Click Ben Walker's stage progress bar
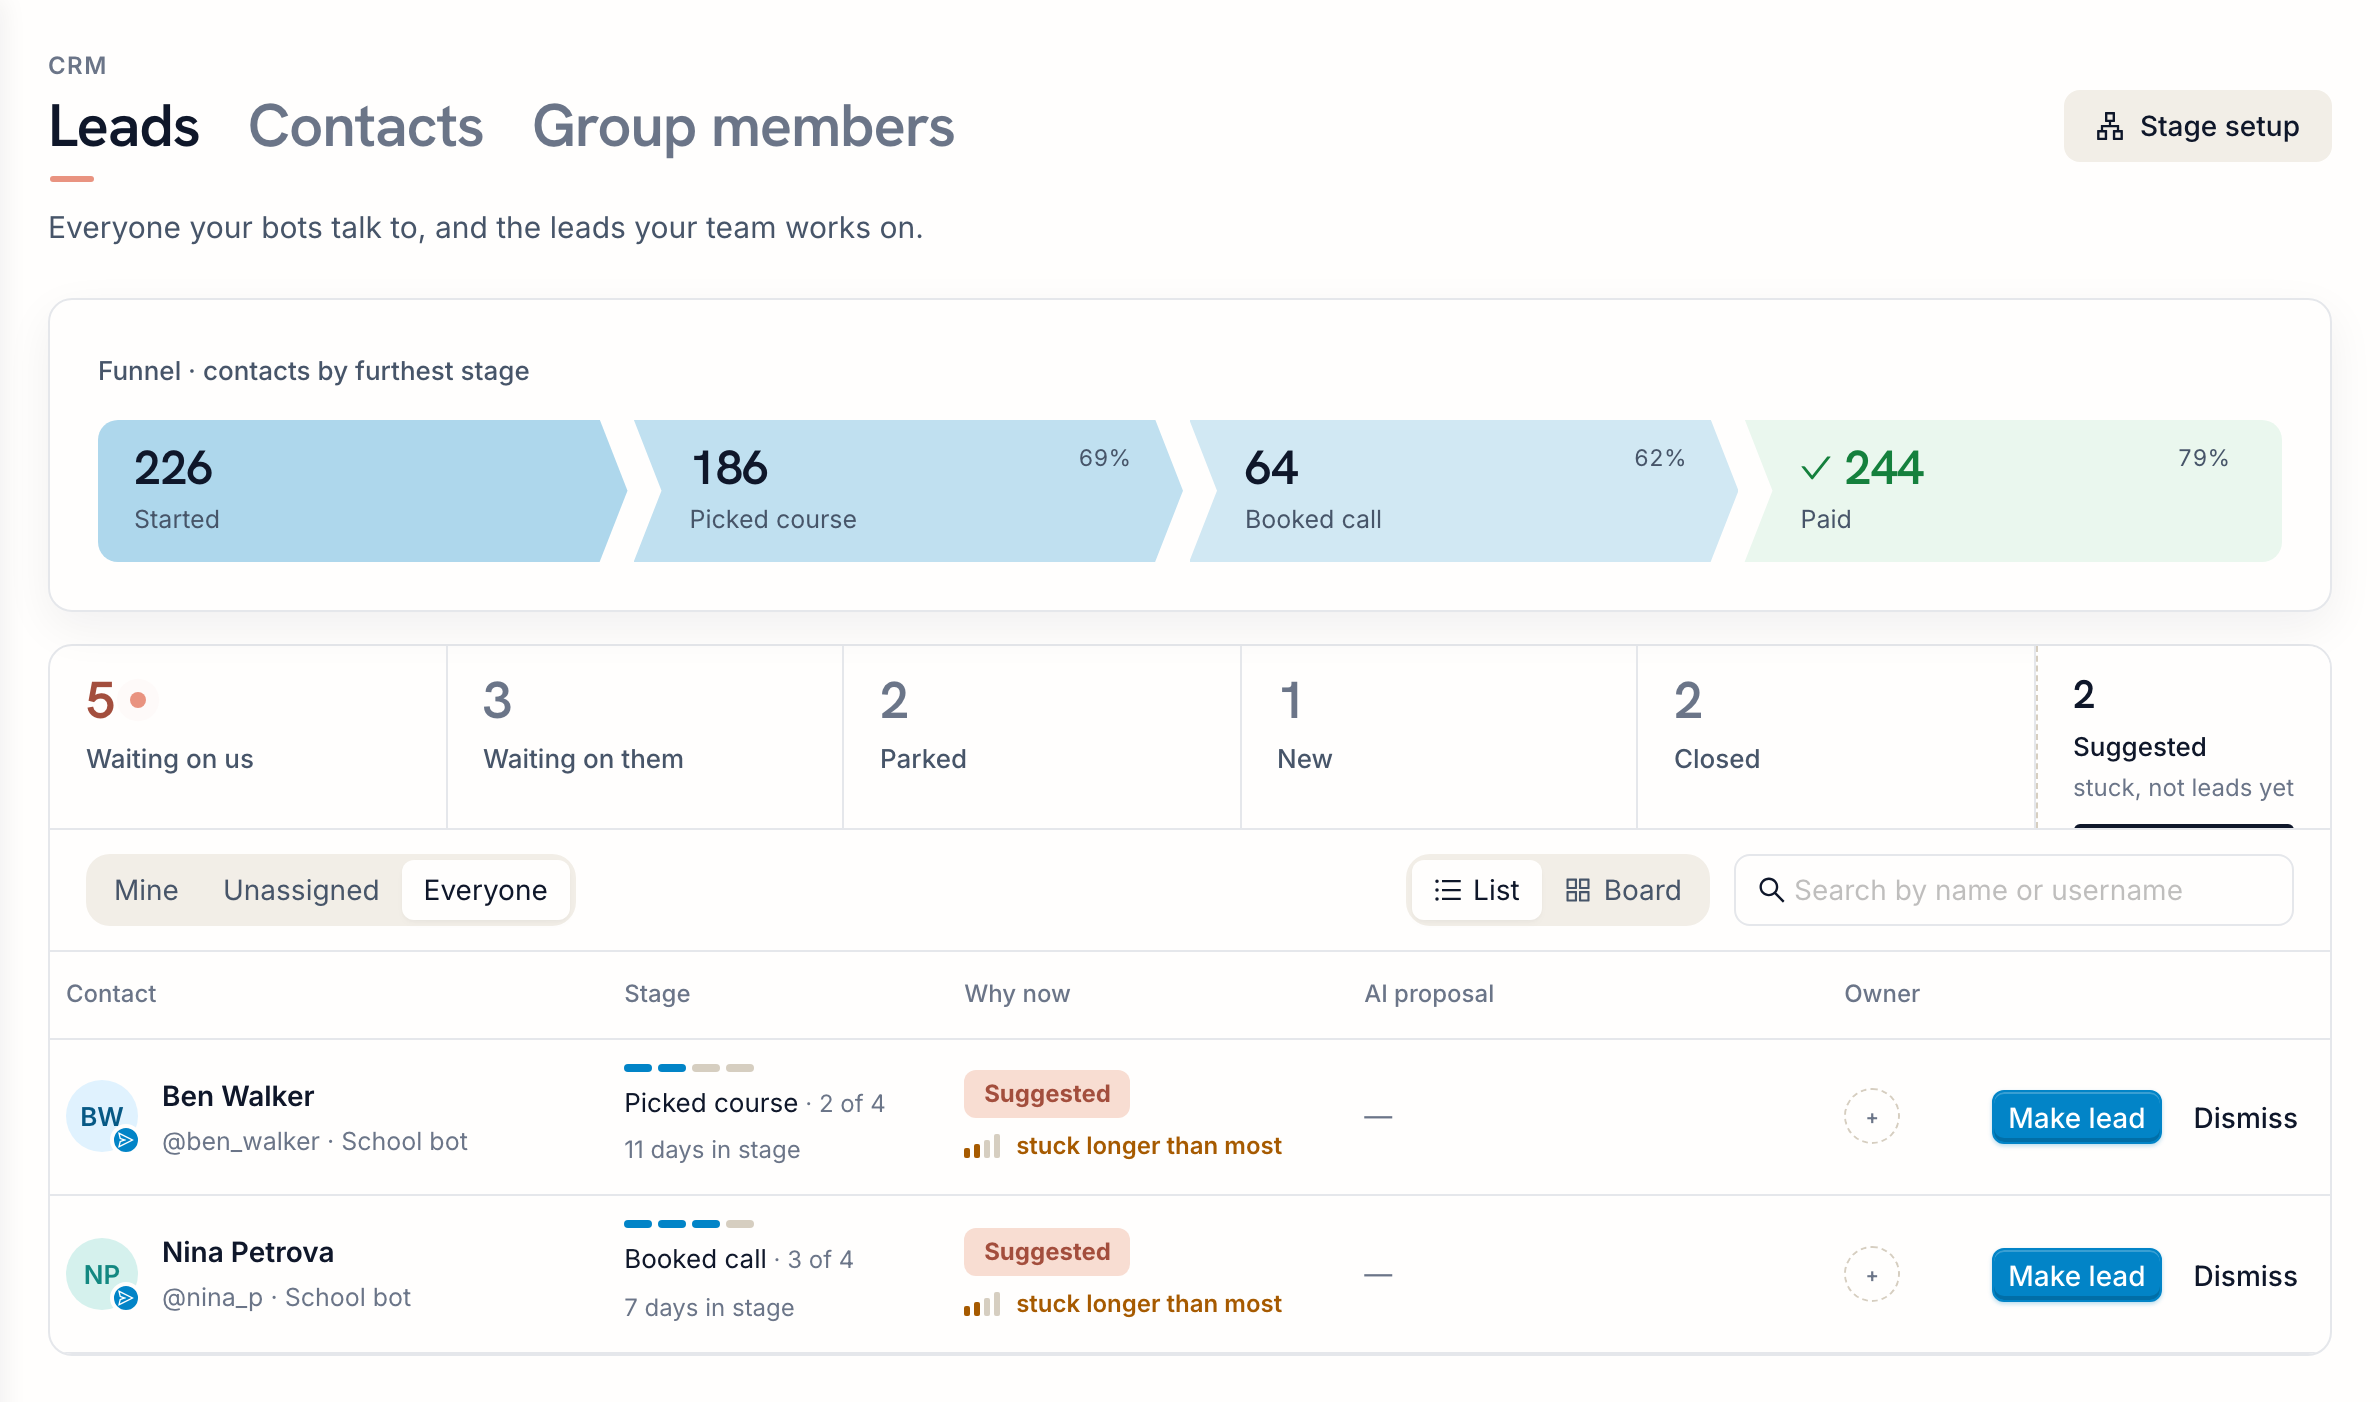 click(689, 1068)
